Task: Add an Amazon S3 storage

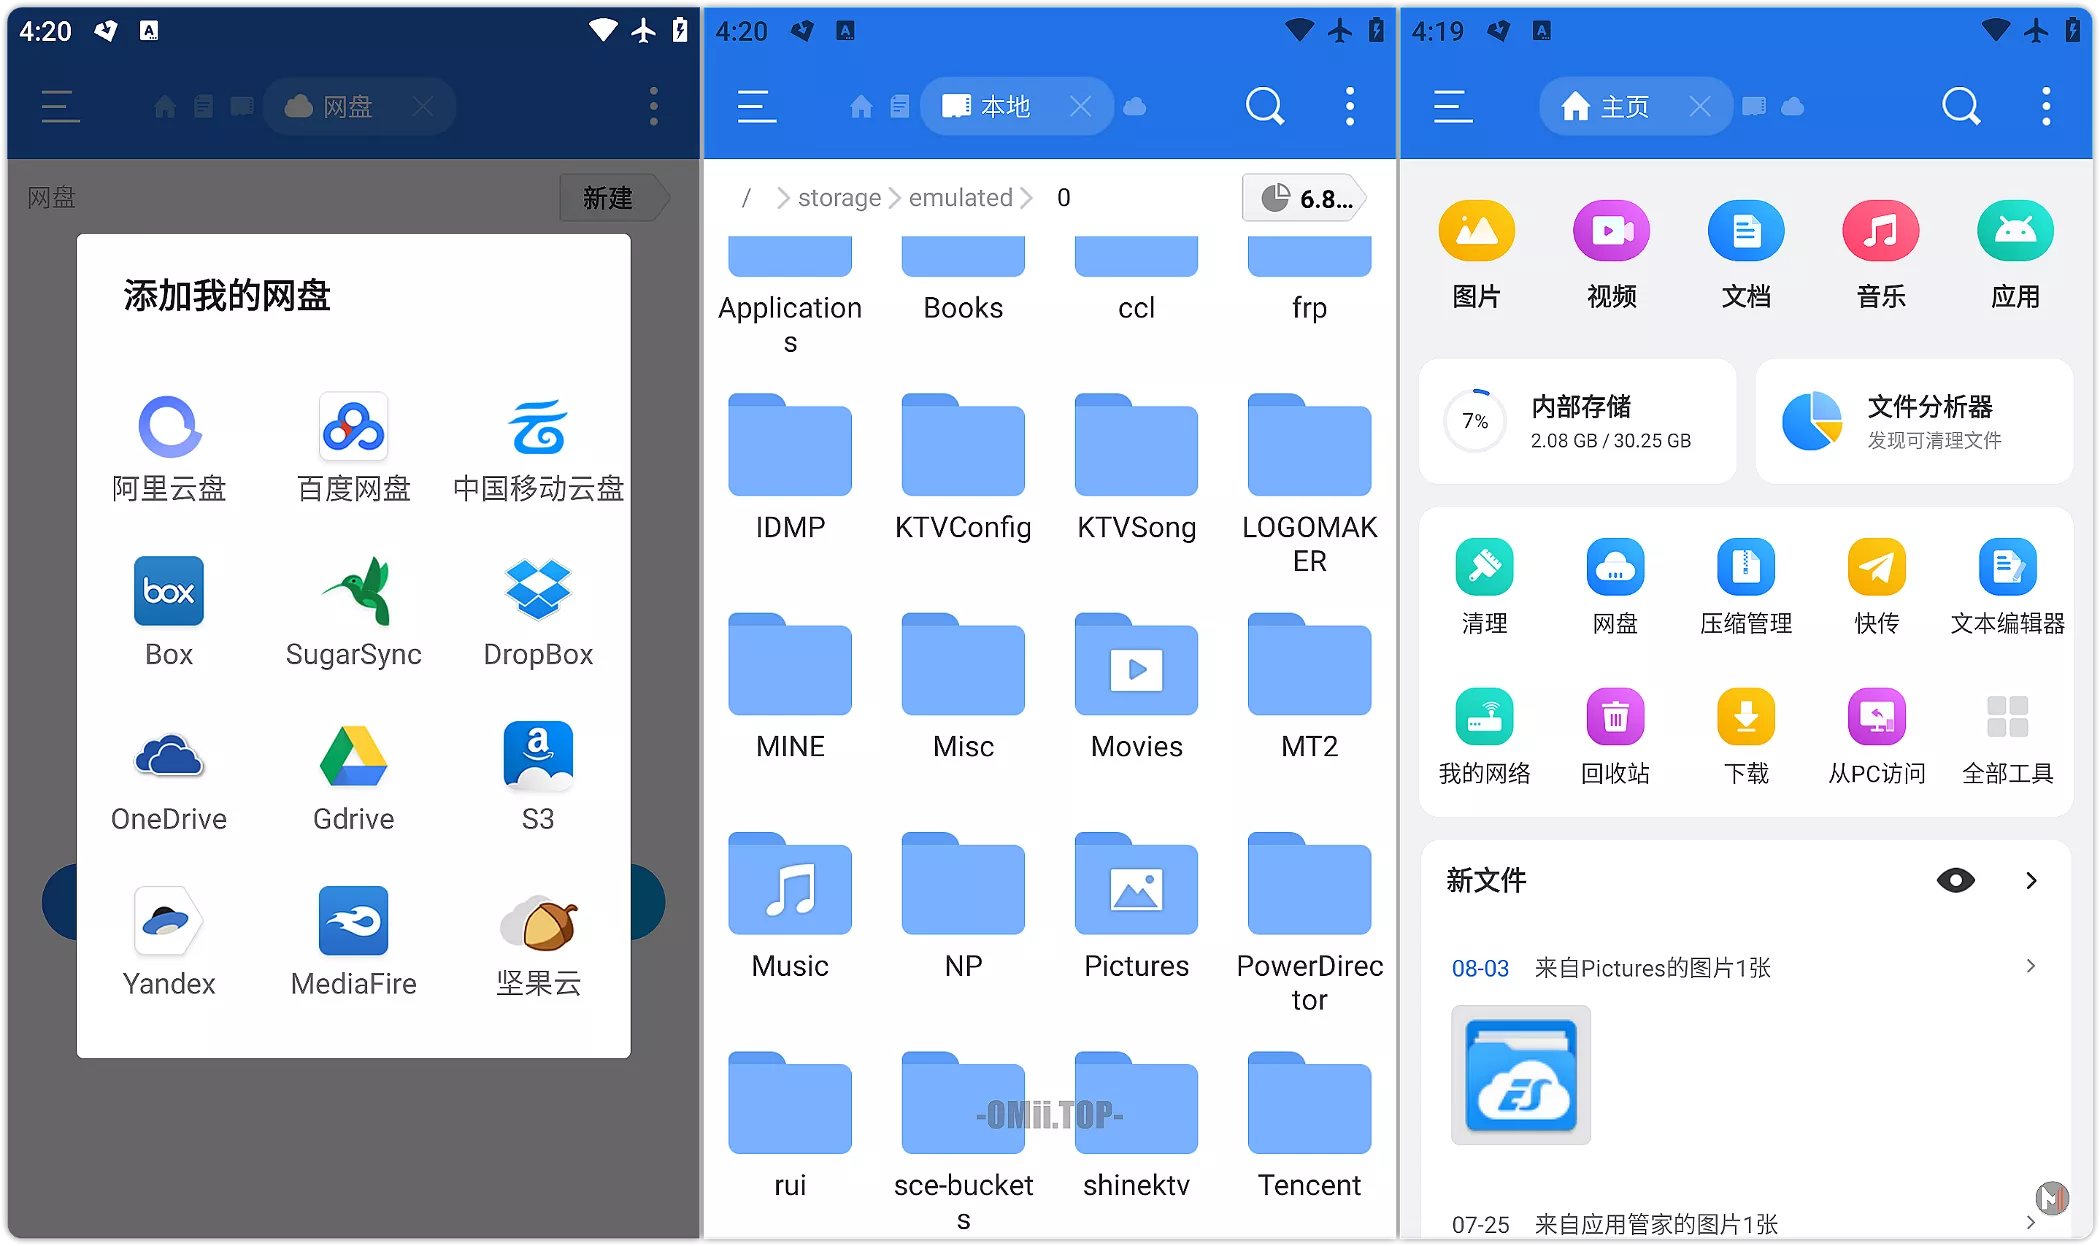Action: [x=538, y=777]
